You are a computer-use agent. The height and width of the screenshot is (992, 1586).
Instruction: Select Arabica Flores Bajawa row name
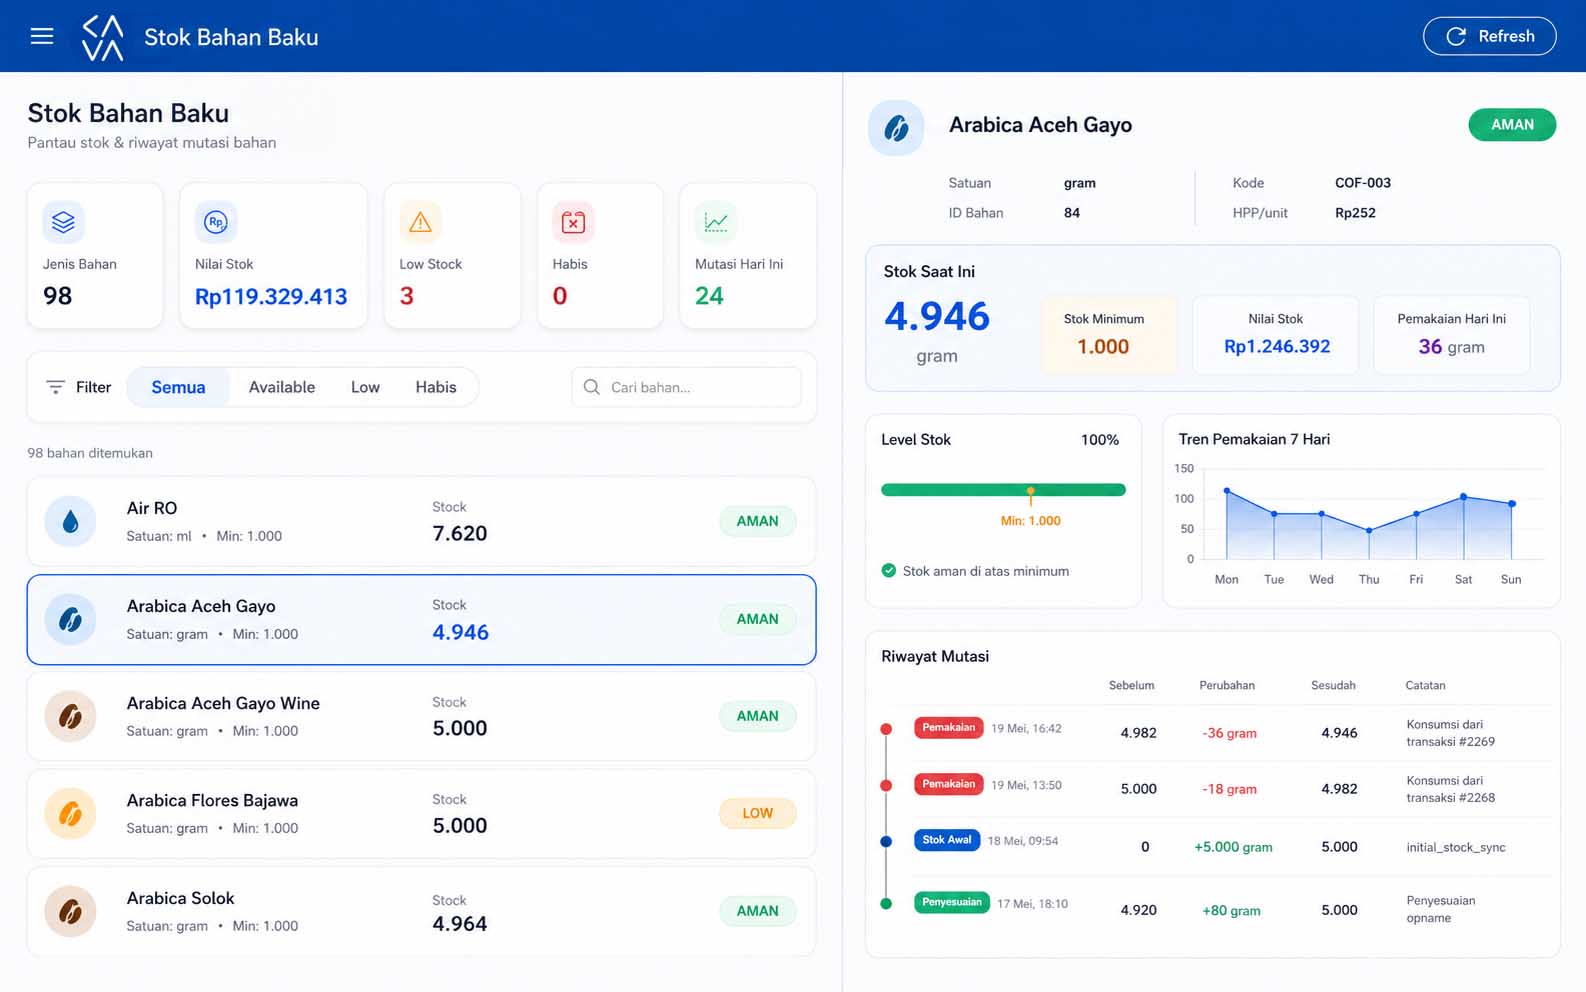pos(212,800)
